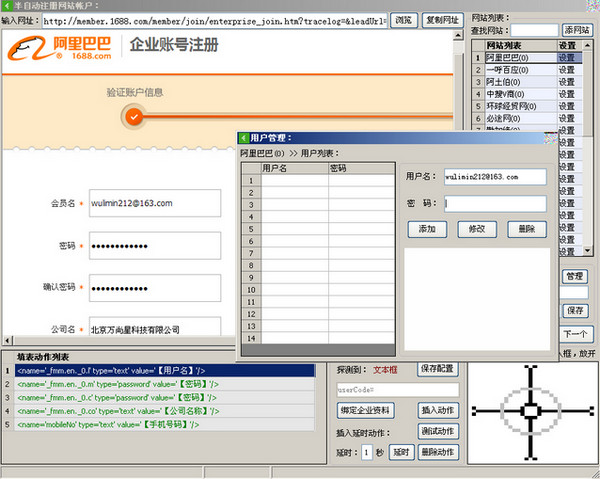Click the 公司名 field on web page

pos(155,326)
